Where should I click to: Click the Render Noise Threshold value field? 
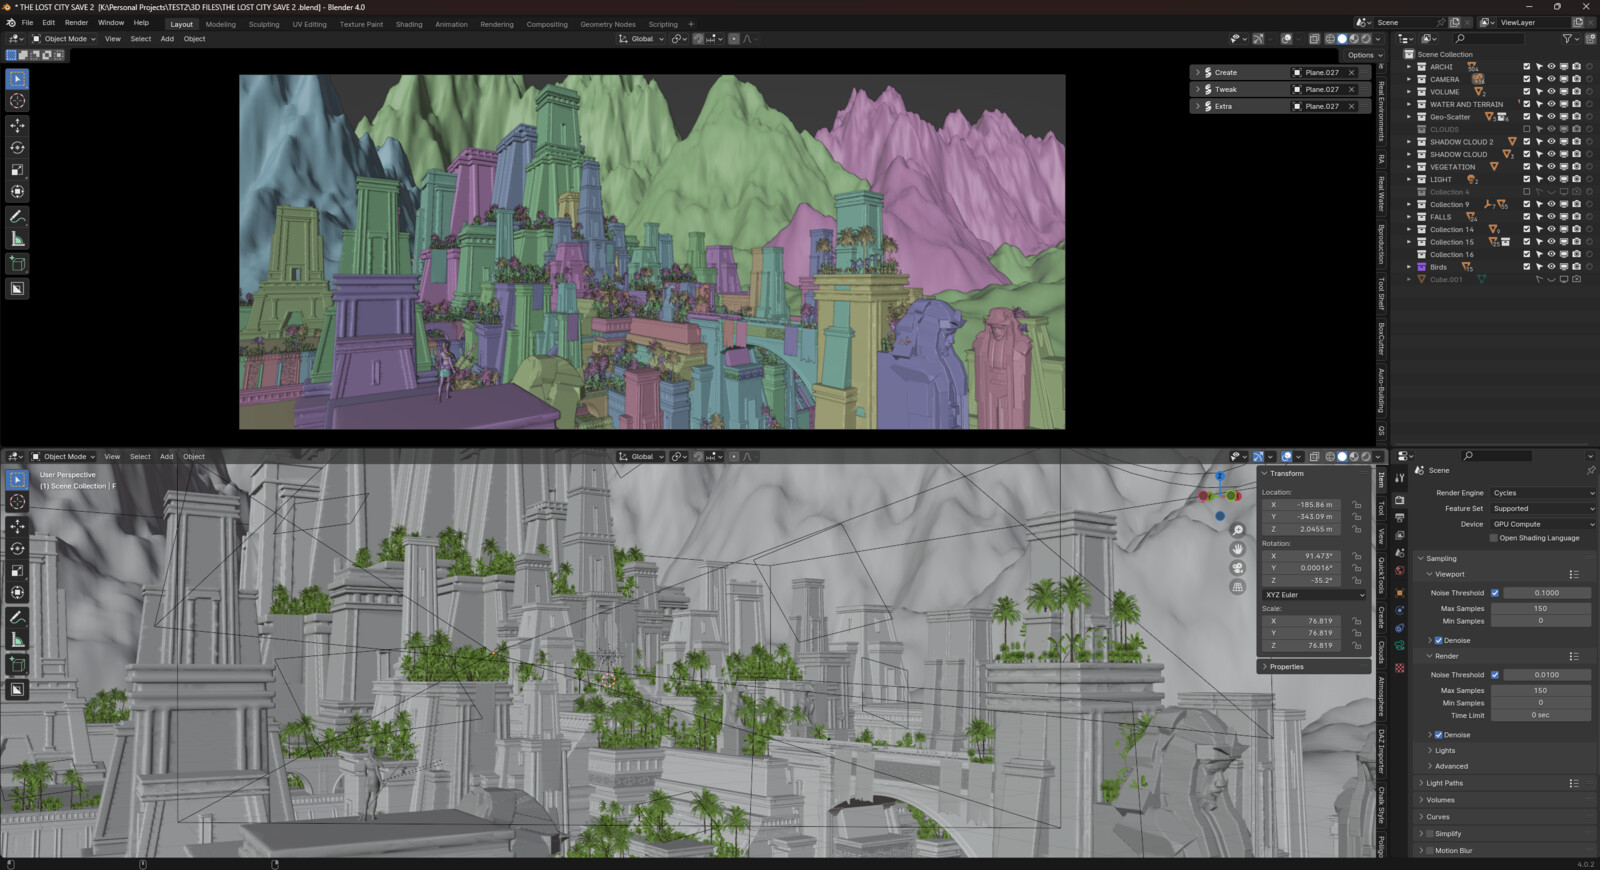coord(1547,675)
